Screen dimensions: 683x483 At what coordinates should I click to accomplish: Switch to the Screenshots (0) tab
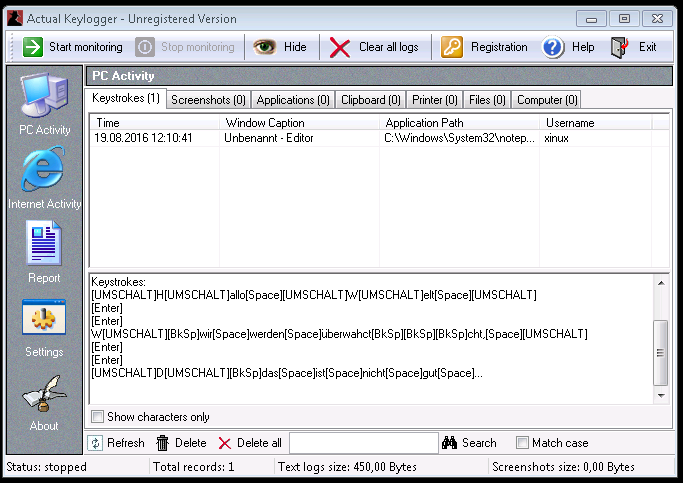208,100
